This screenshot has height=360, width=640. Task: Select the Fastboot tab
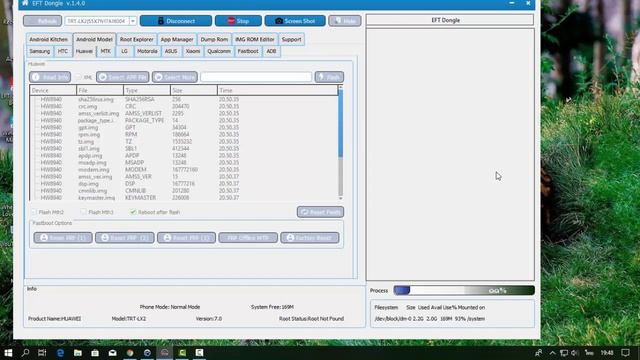(x=248, y=51)
